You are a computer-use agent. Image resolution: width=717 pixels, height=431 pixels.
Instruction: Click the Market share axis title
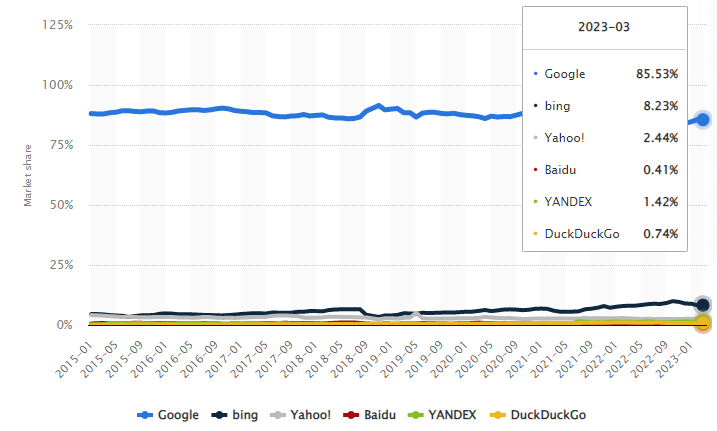point(28,176)
